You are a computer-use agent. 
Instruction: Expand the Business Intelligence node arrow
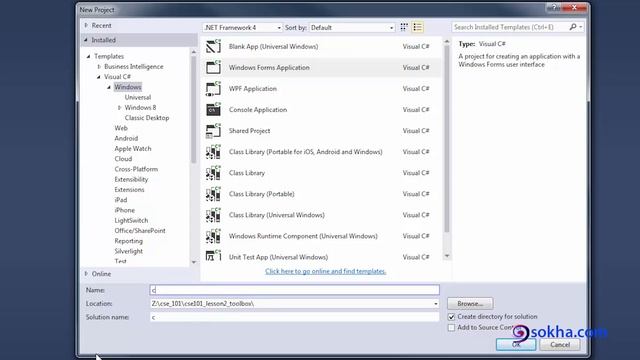point(99,67)
